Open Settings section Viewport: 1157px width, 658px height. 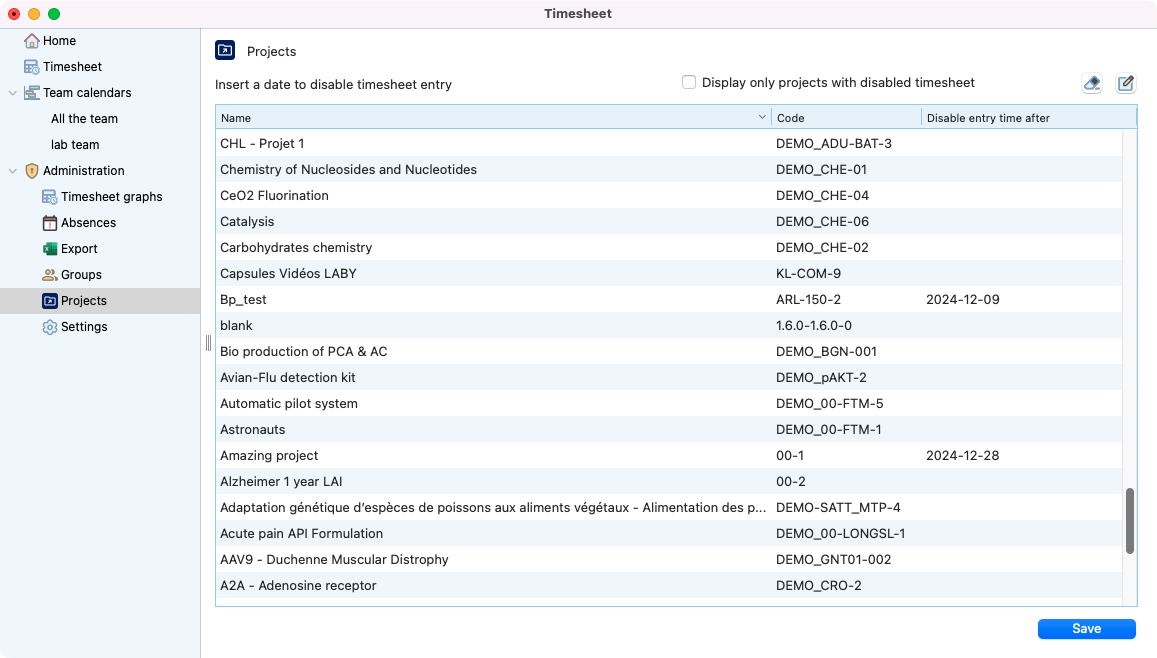coord(84,327)
